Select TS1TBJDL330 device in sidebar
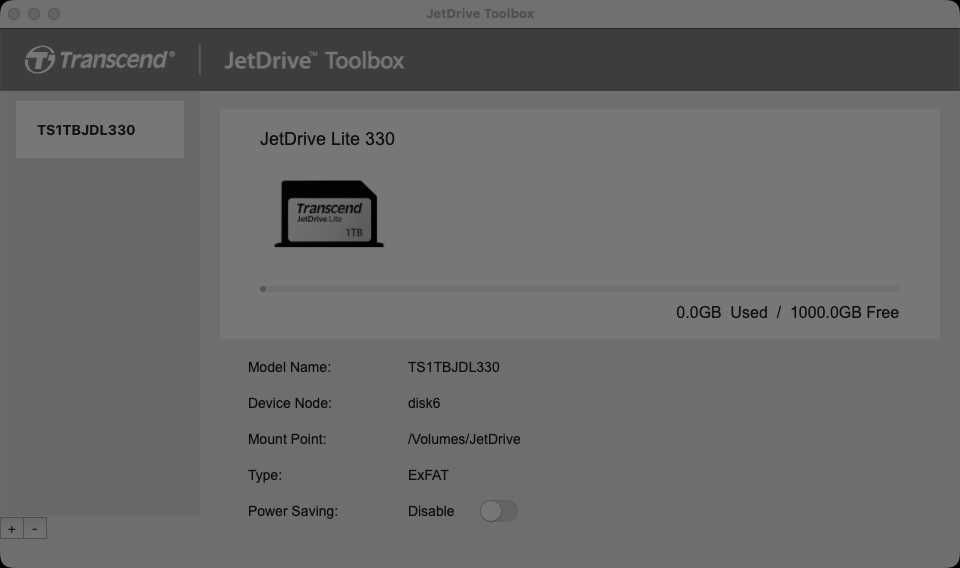This screenshot has height=568, width=960. point(100,130)
